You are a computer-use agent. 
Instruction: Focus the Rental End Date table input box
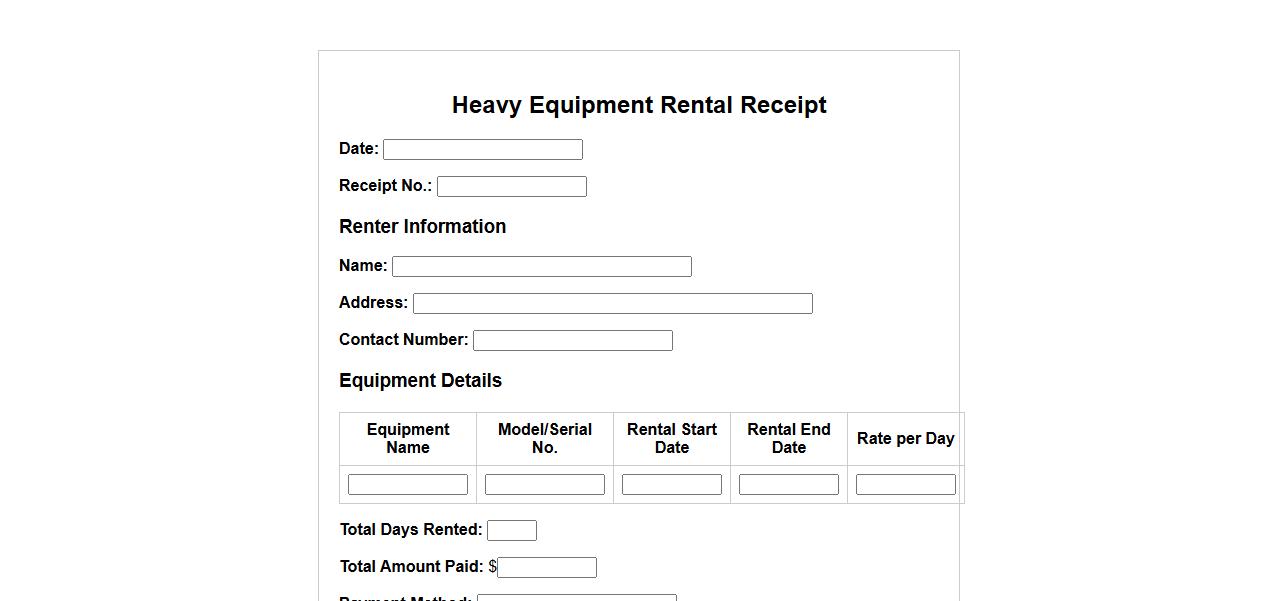pos(788,485)
